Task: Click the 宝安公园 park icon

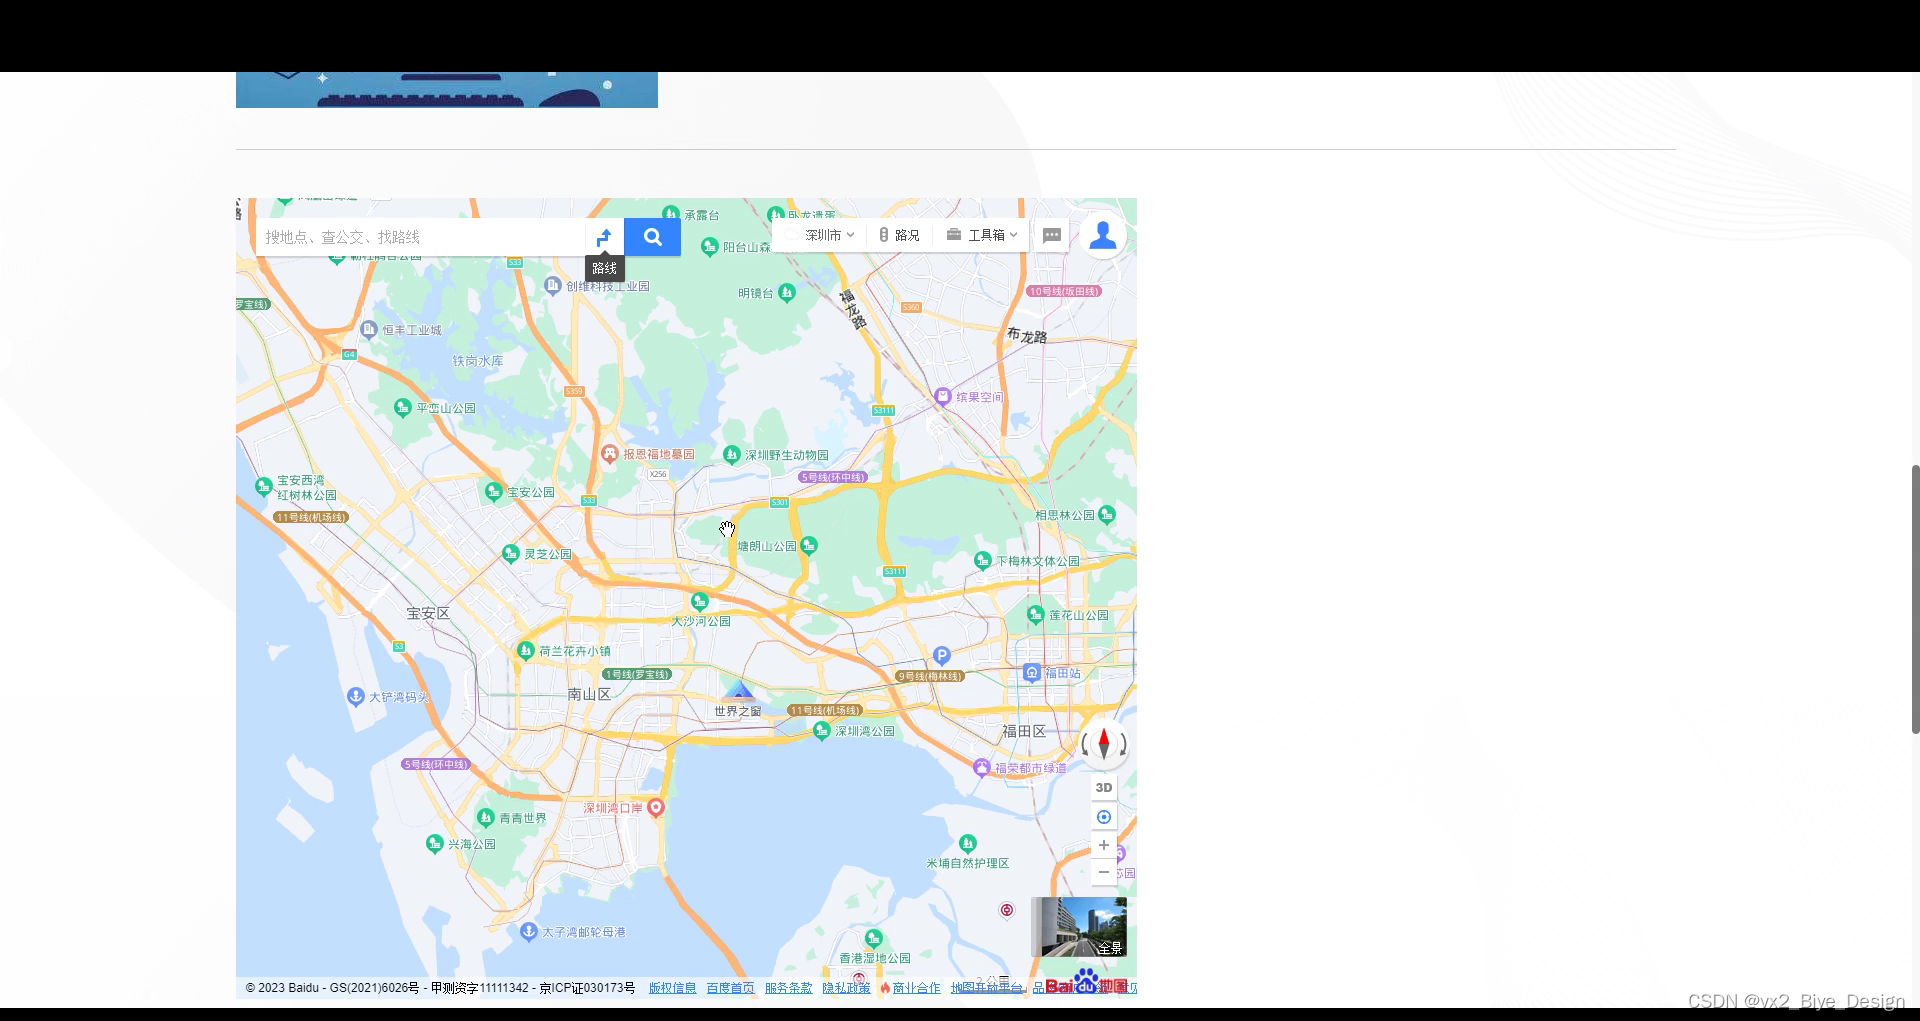Action: point(494,491)
